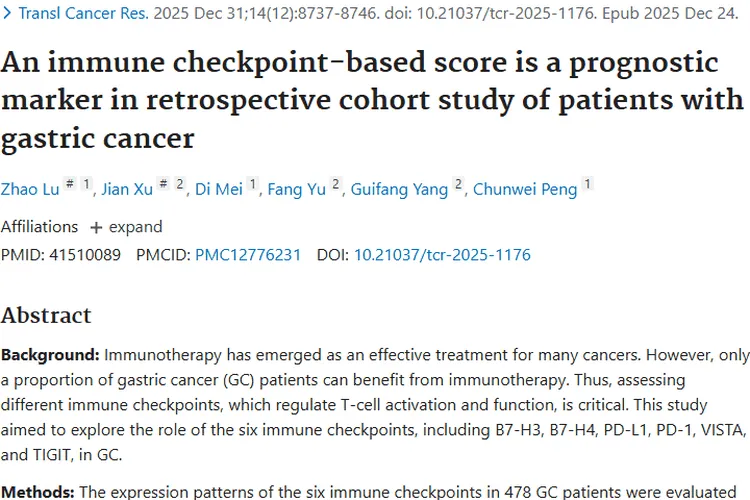
Task: Follow the DOI 10.21037/tcr-2025-1176 link
Action: coord(442,255)
